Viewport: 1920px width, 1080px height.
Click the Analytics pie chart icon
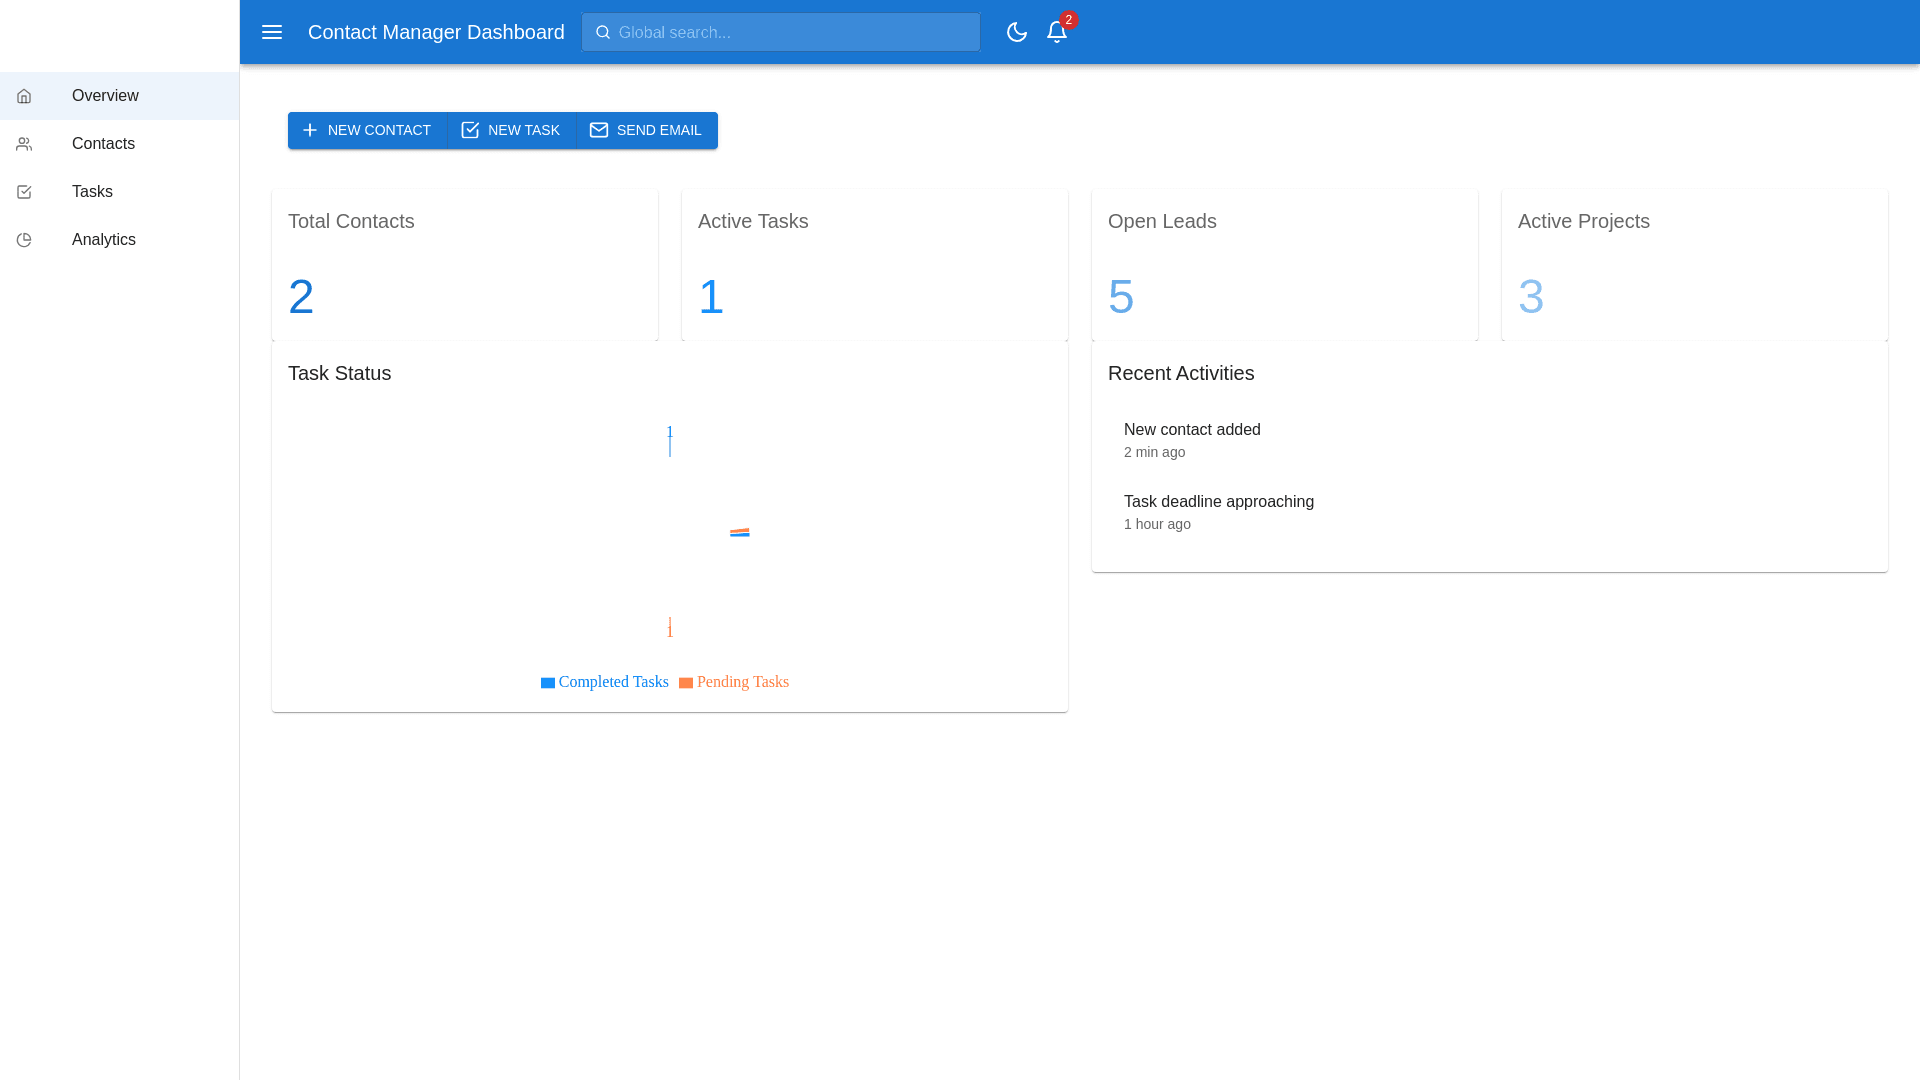click(24, 240)
